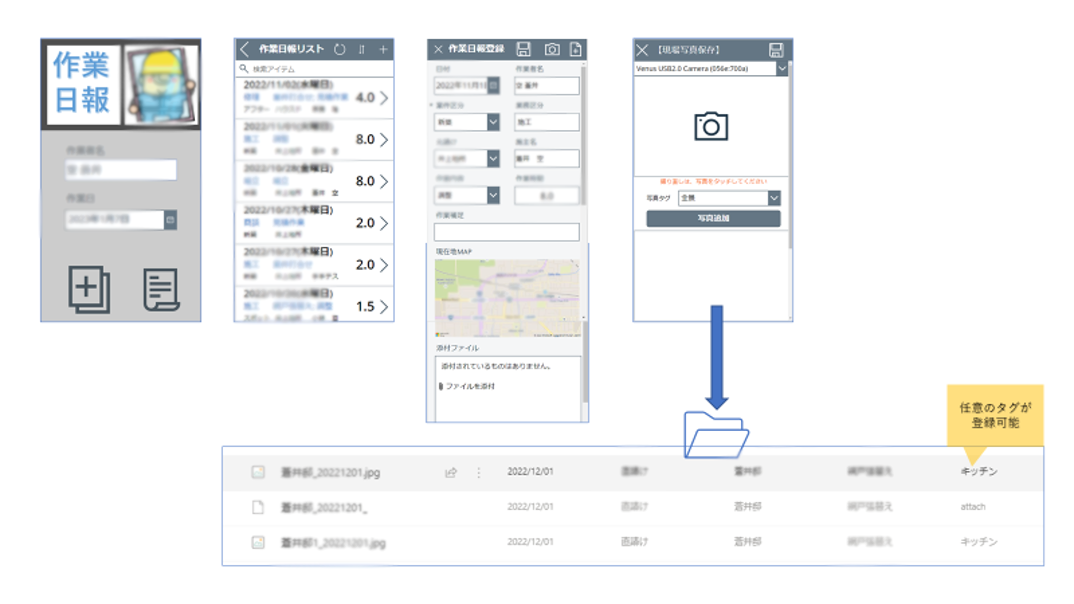
Task: Save photo in 現場写真保存 screen
Action: [x=776, y=50]
